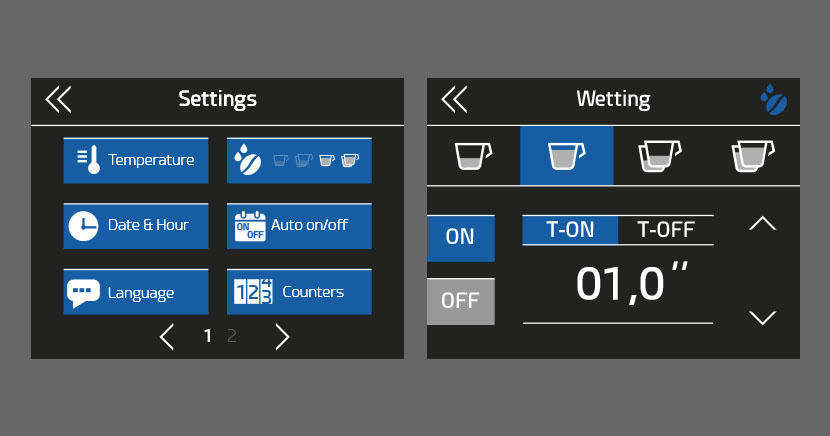830x436 pixels.
Task: Increase wetting time with up arrow
Action: [762, 224]
